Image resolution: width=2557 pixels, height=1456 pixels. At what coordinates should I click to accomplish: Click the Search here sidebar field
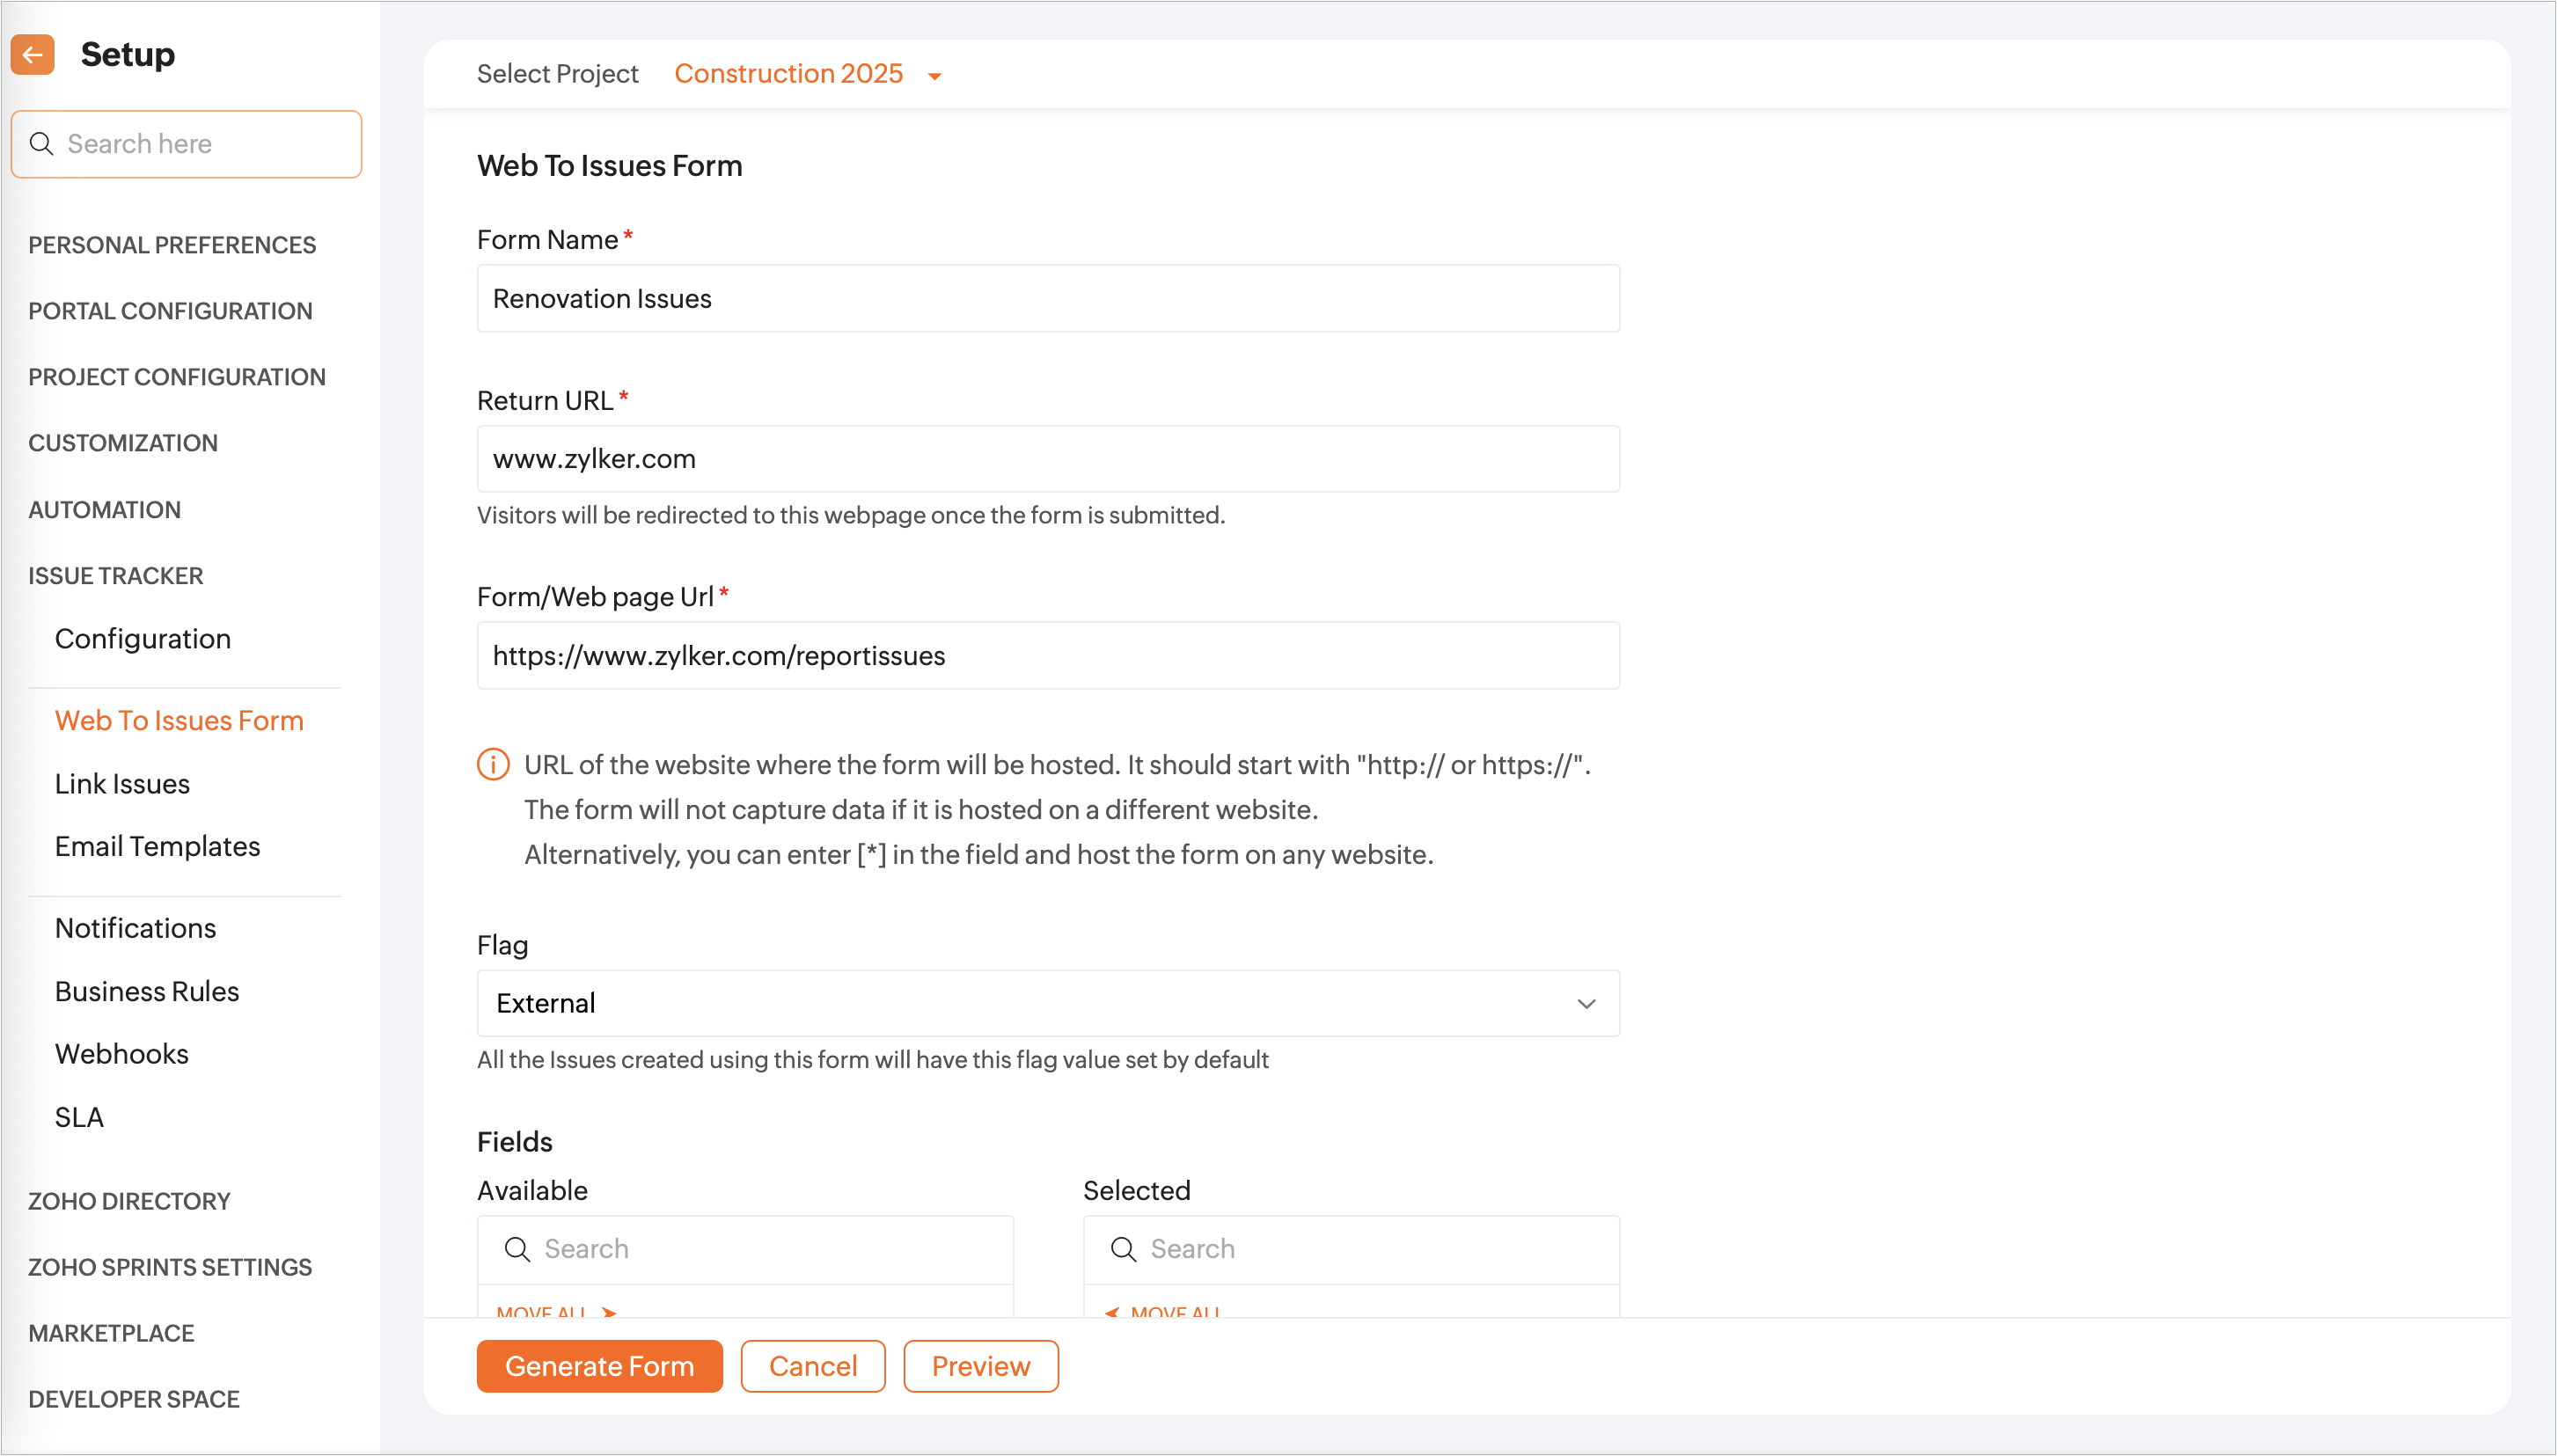pos(200,144)
